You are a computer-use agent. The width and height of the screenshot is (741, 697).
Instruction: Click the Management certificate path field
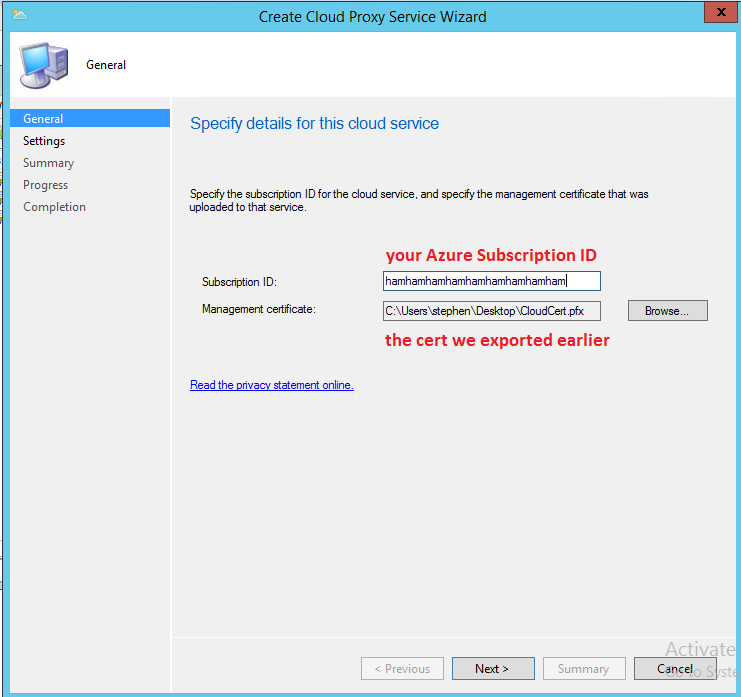491,311
